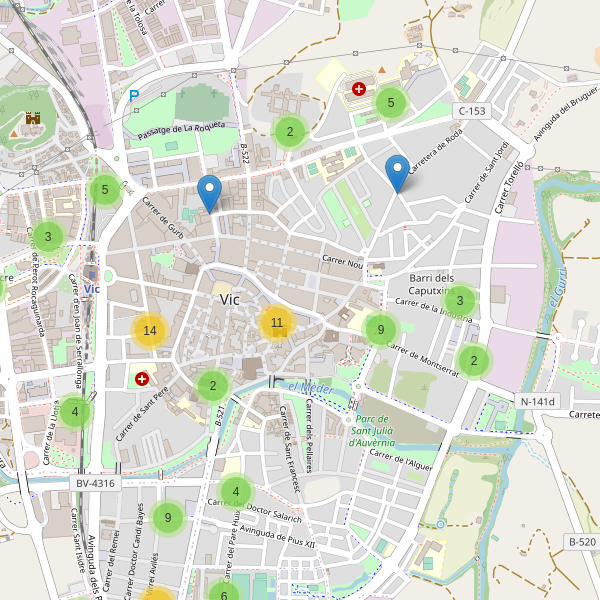Click the B-522 road label
The image size is (600, 600).
245,154
